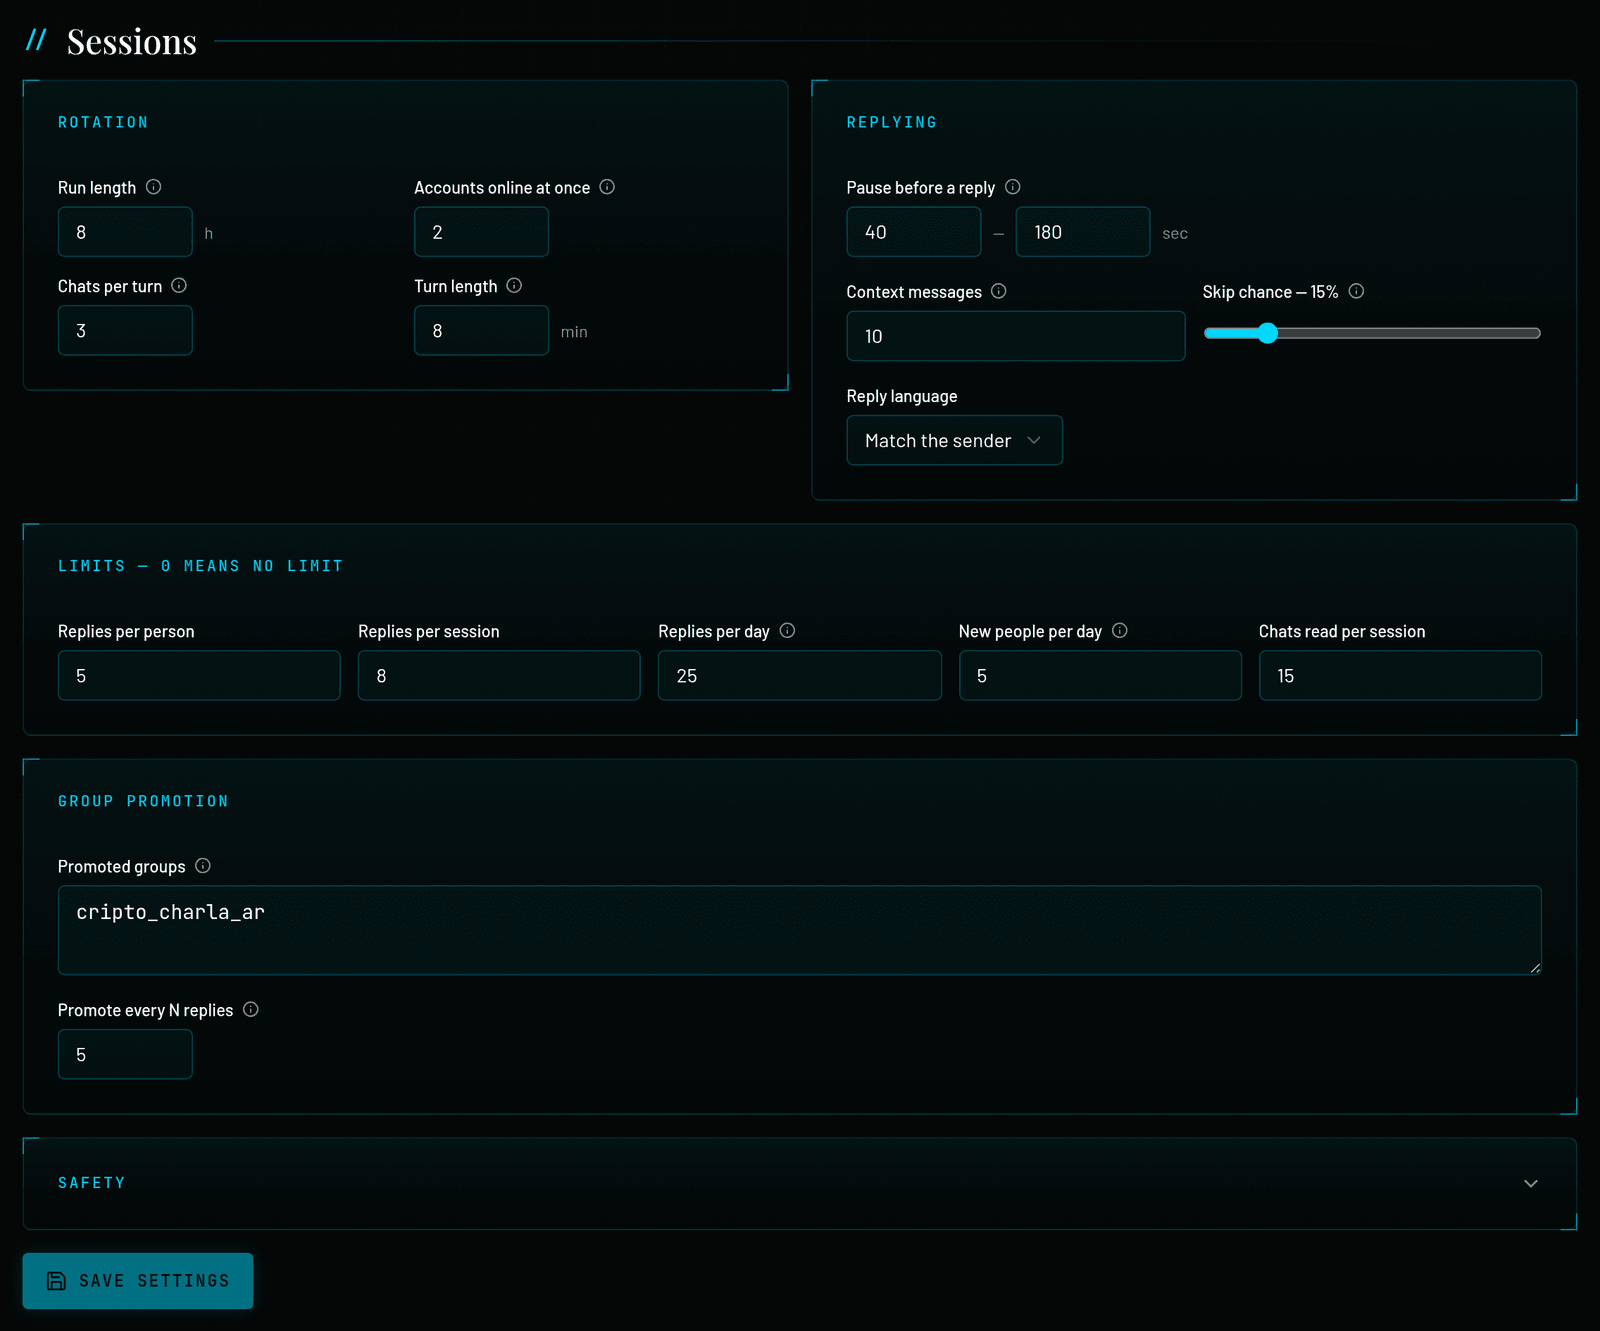Click info icon beside Context messages
Viewport: 1600px width, 1331px height.
(x=999, y=291)
